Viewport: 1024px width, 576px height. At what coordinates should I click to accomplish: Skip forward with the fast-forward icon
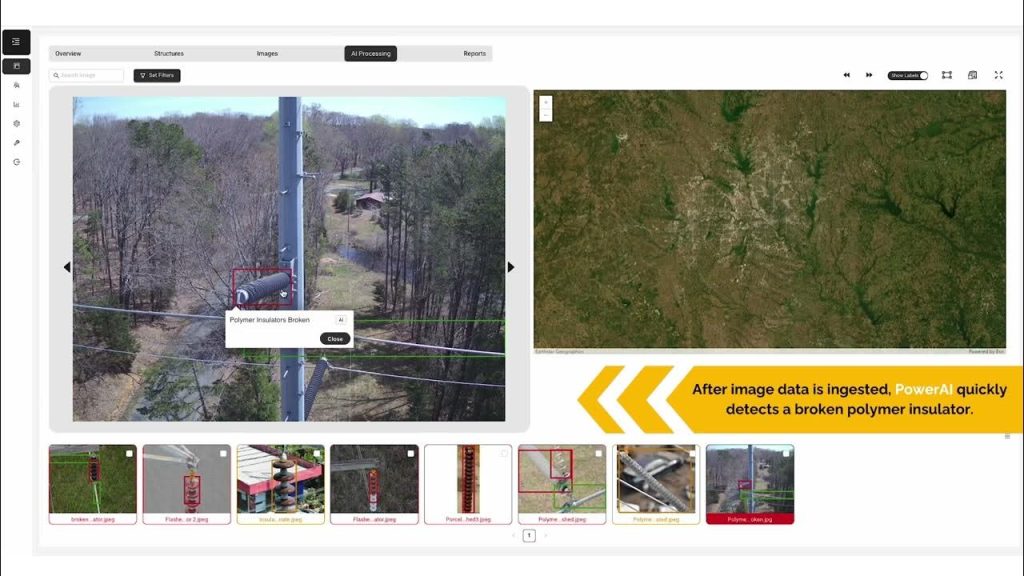[869, 75]
